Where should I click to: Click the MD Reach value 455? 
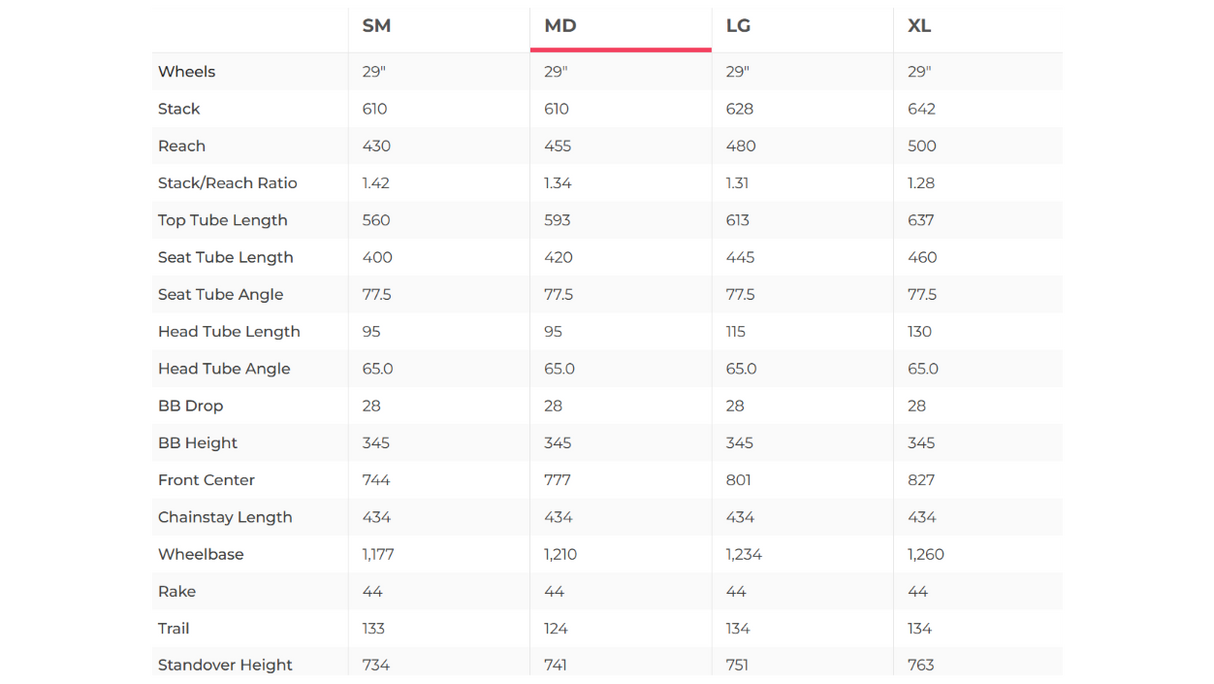click(x=557, y=146)
